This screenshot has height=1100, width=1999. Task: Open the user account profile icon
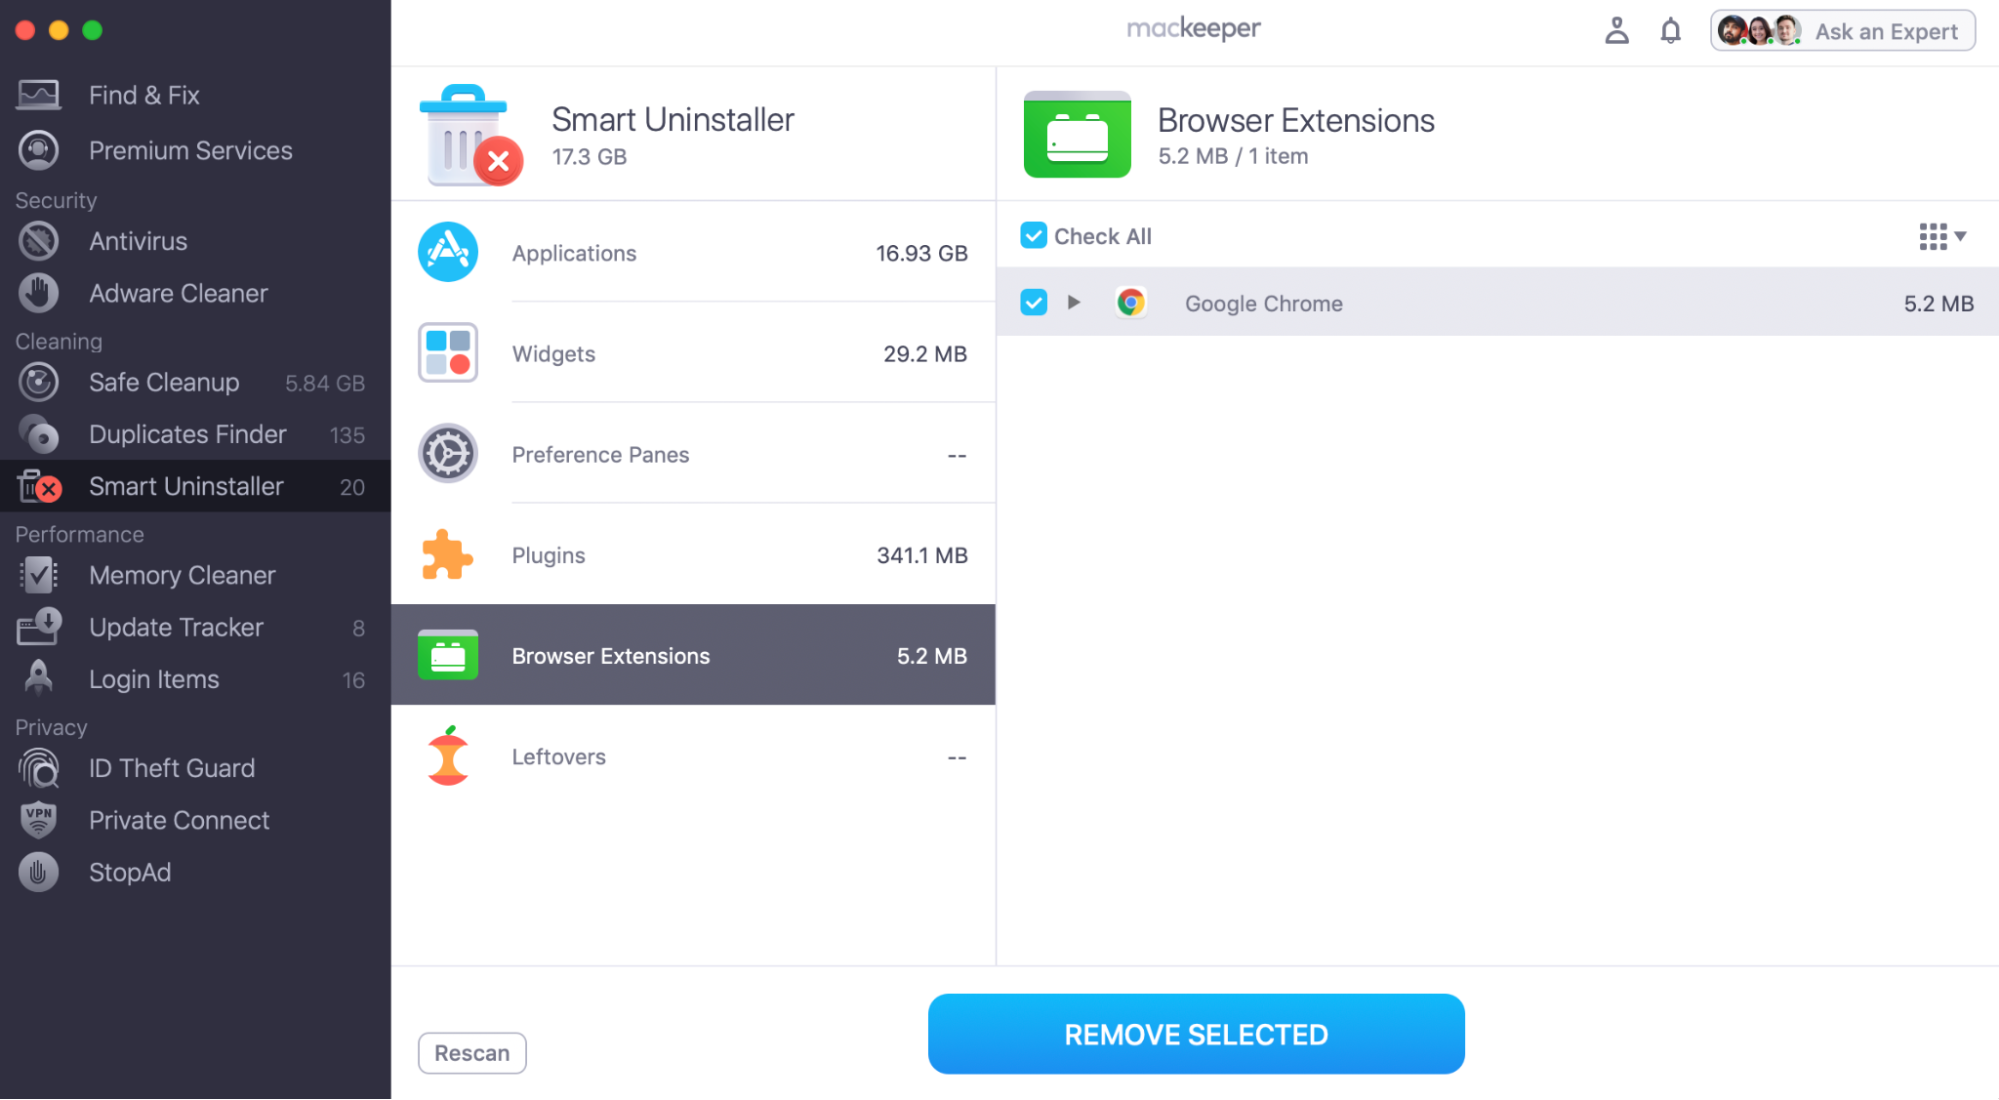point(1617,31)
